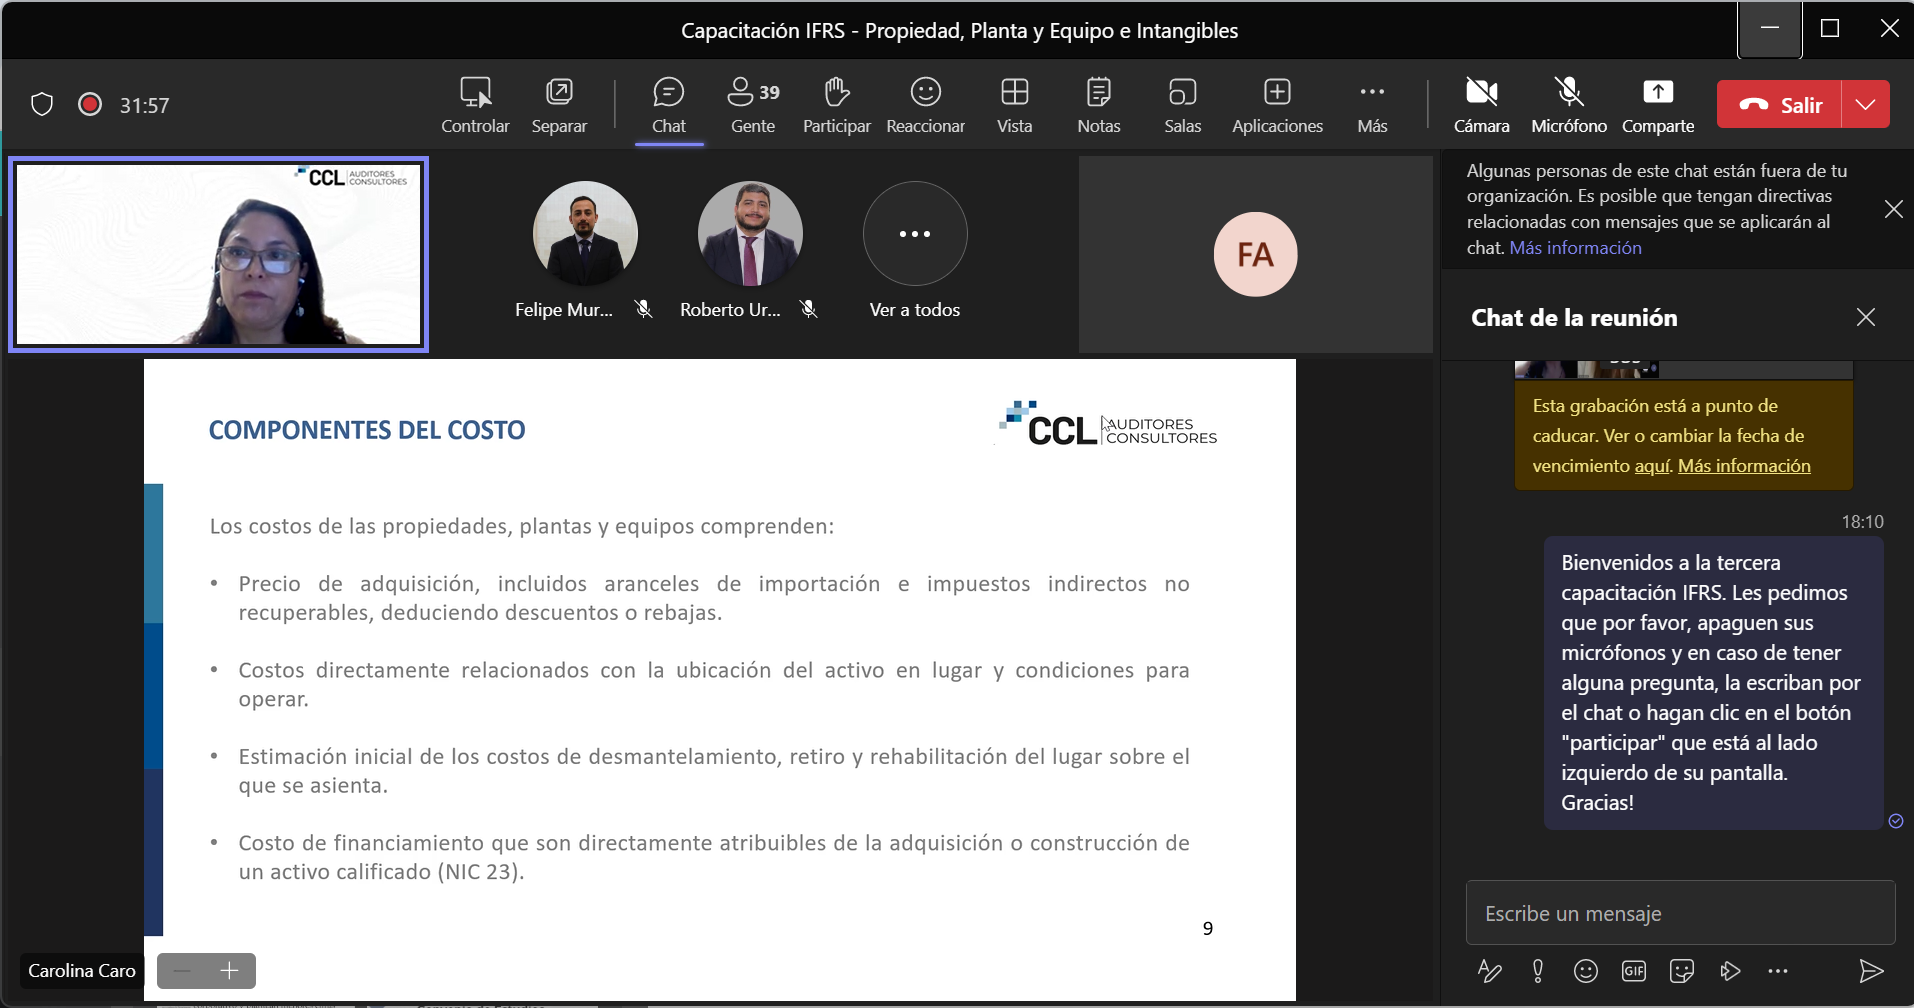Dismiss the external organization notice
This screenshot has height=1008, width=1914.
click(1893, 209)
